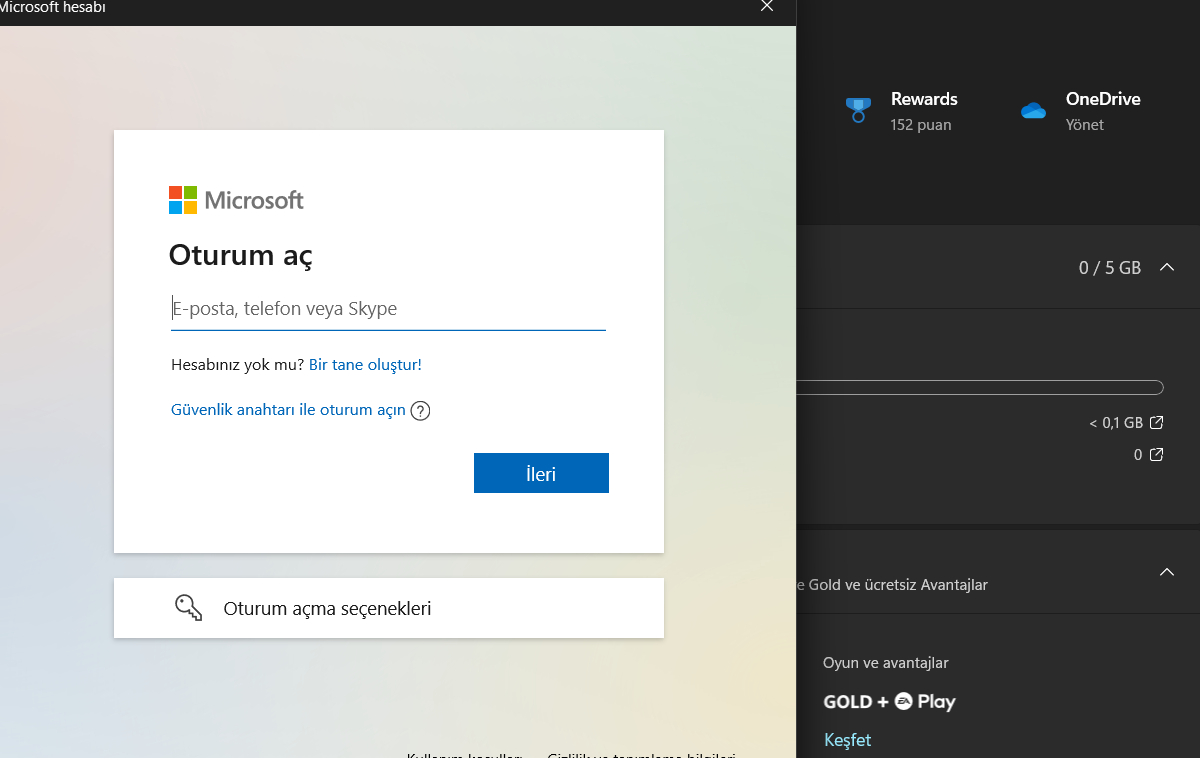The image size is (1200, 758).
Task: Click 'Oyun ve avantajlar' text
Action: coord(886,663)
